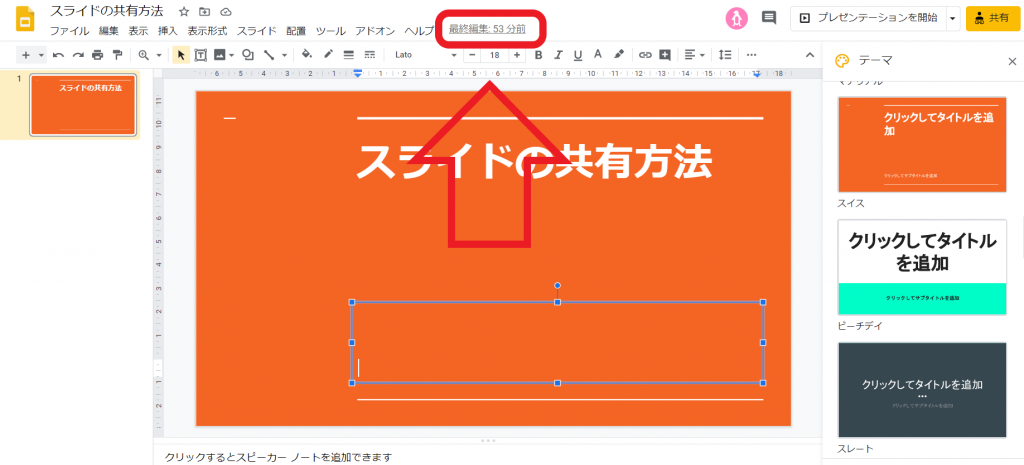1024x465 pixels.
Task: Click the move-to-folder icon beside title
Action: coord(204,12)
